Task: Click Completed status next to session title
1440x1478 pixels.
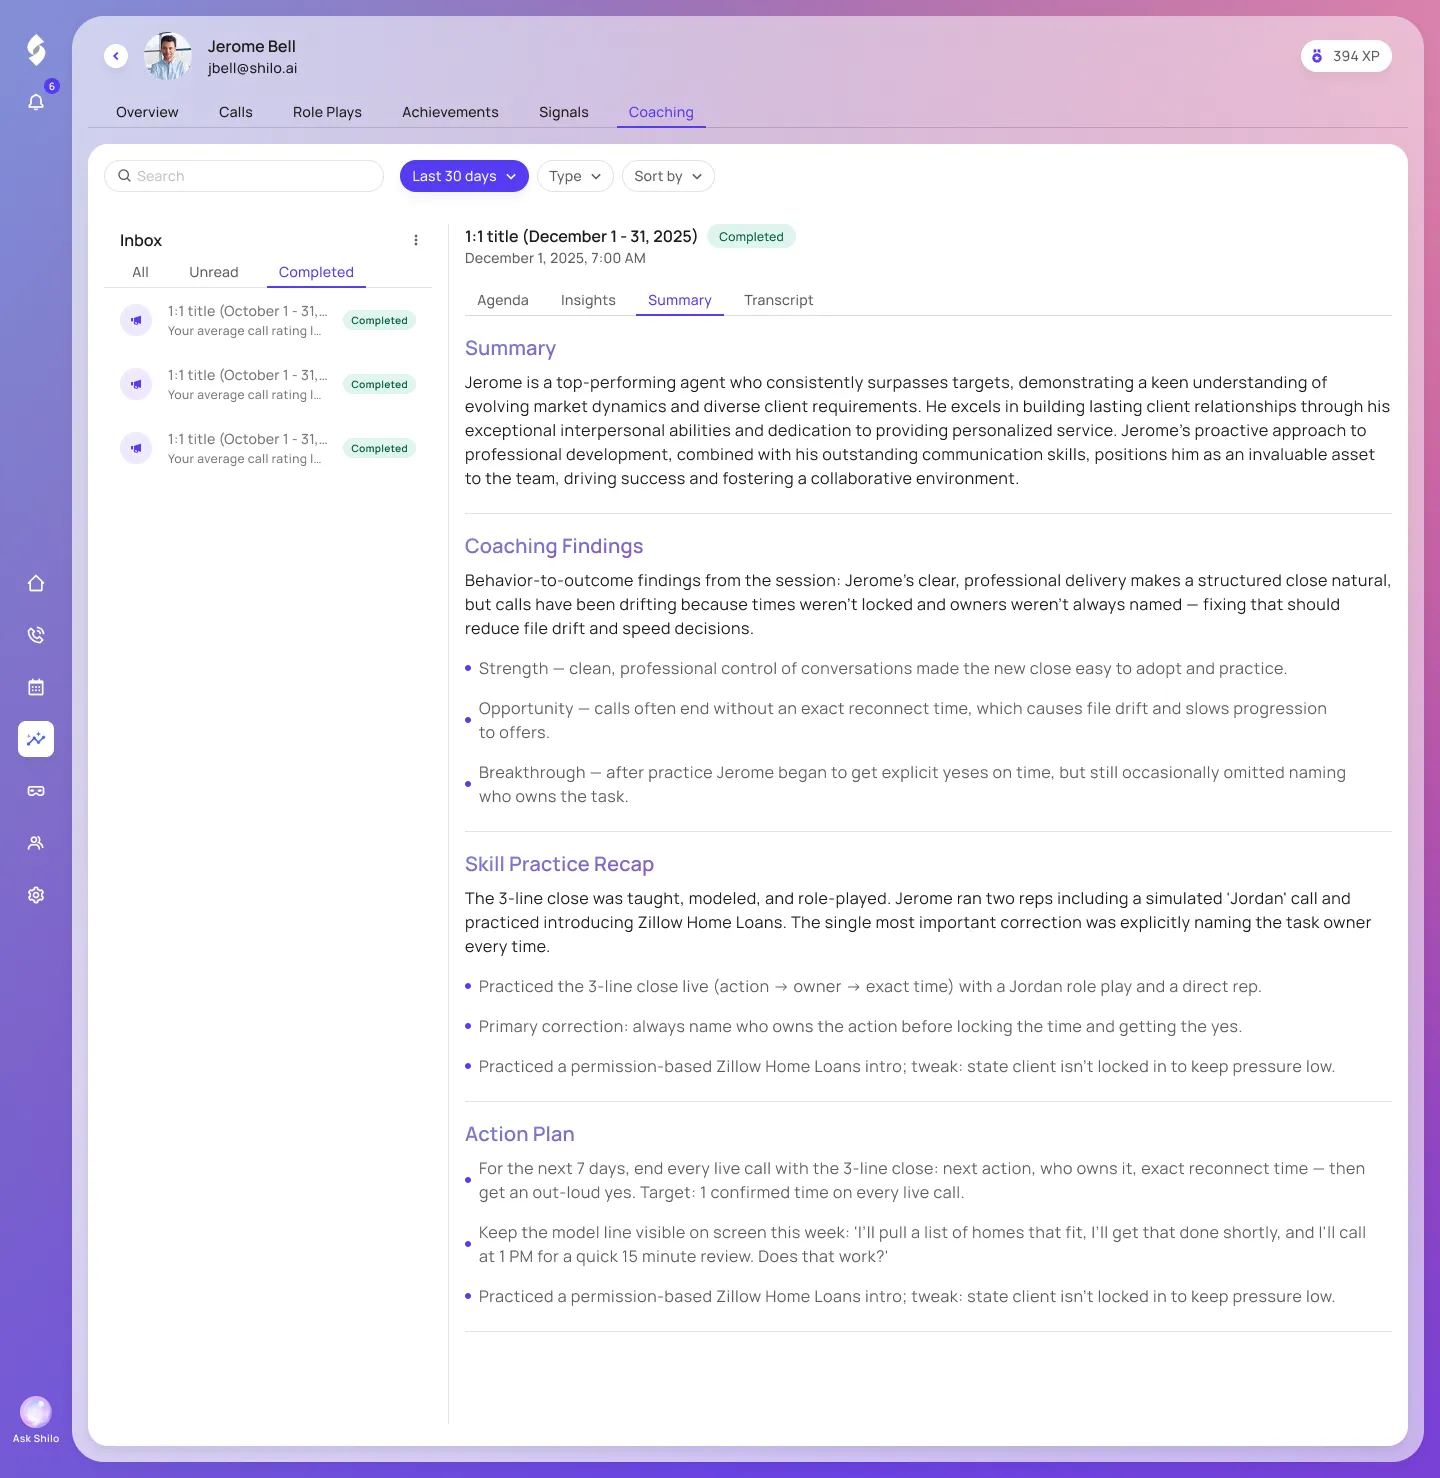Action: tap(751, 237)
